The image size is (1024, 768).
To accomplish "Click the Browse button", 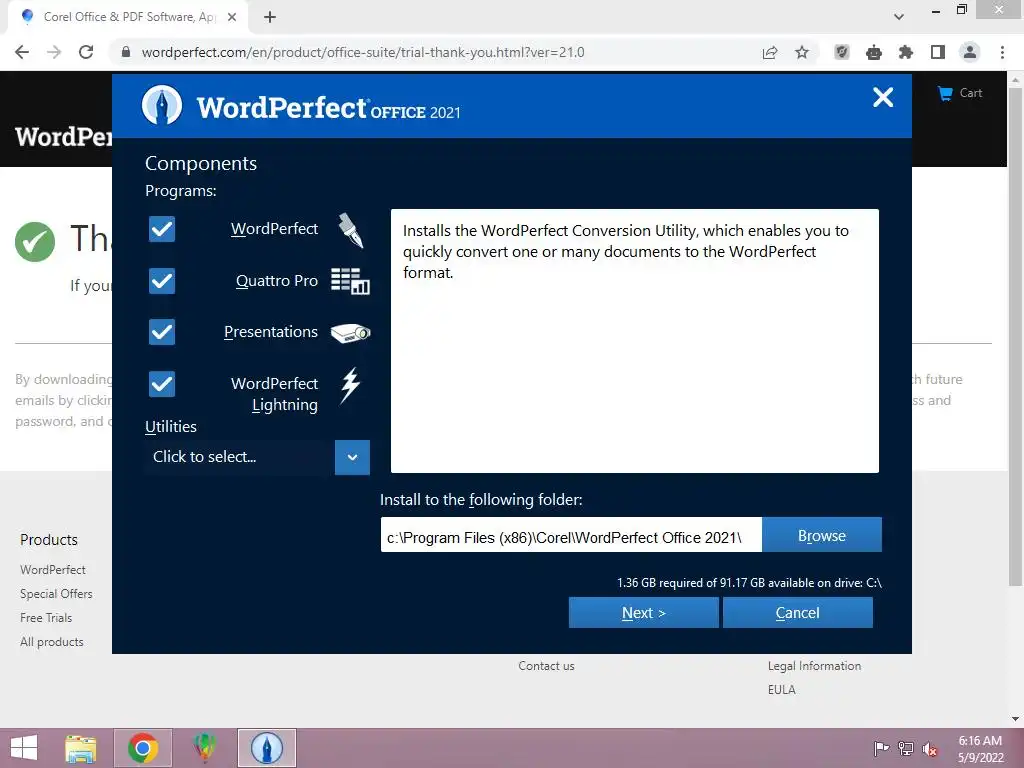I will coord(822,535).
